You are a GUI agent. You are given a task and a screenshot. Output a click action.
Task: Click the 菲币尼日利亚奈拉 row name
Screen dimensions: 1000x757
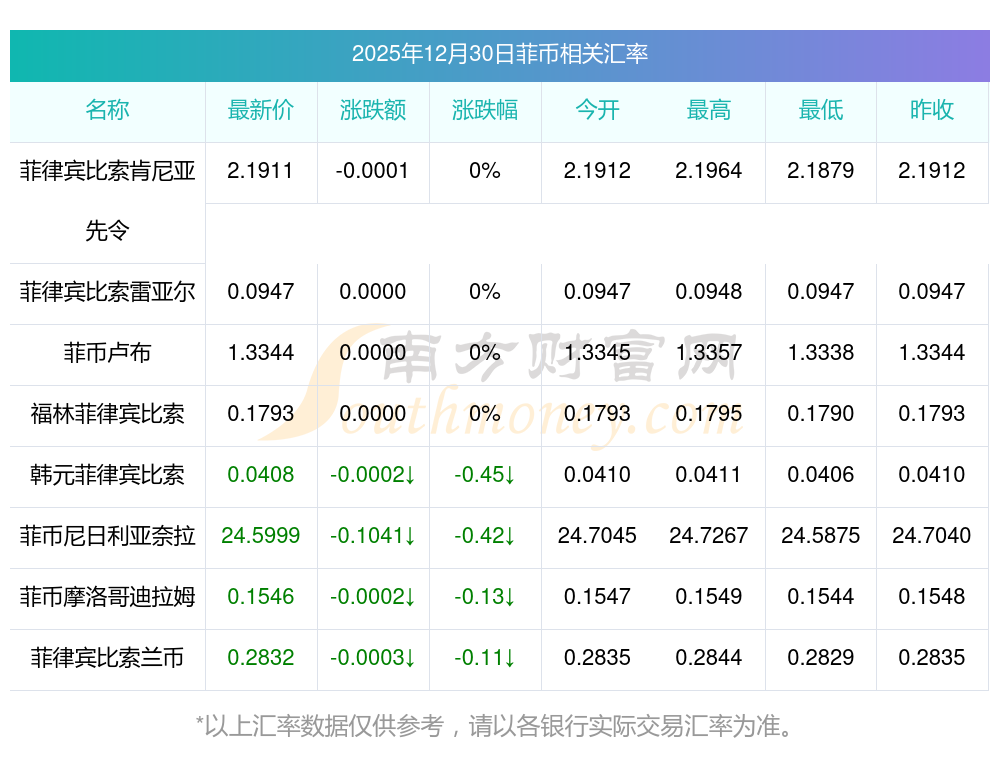pos(107,535)
